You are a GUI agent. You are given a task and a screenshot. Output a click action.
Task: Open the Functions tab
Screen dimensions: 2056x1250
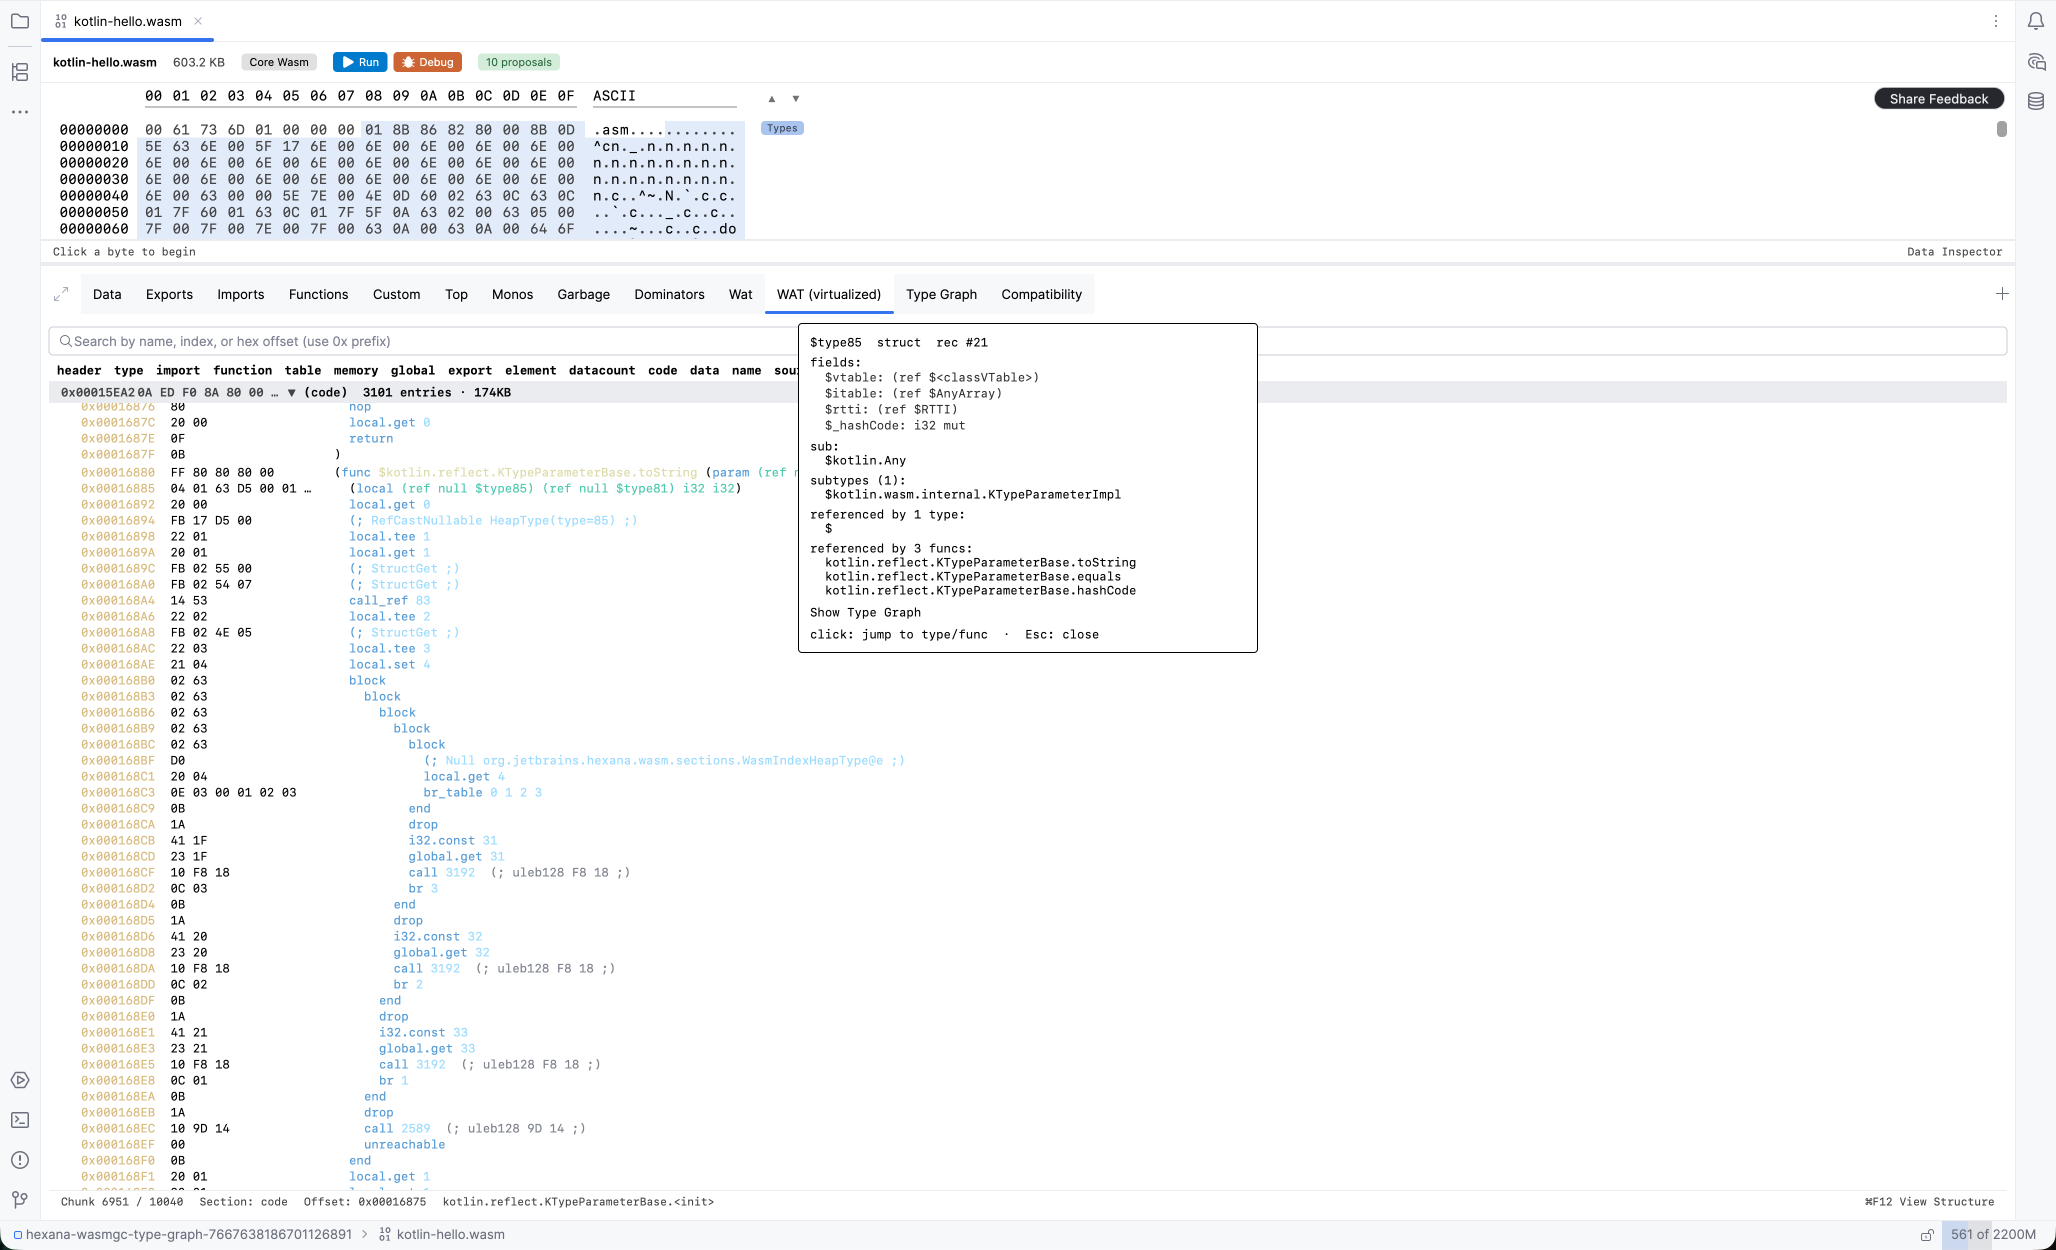318,294
